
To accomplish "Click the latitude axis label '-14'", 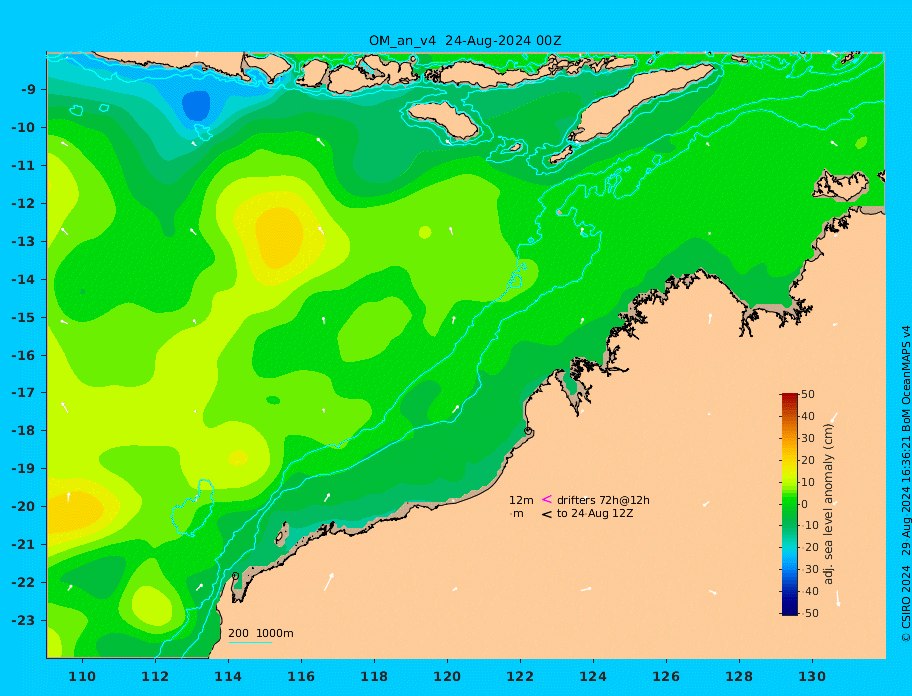I will 24,280.
